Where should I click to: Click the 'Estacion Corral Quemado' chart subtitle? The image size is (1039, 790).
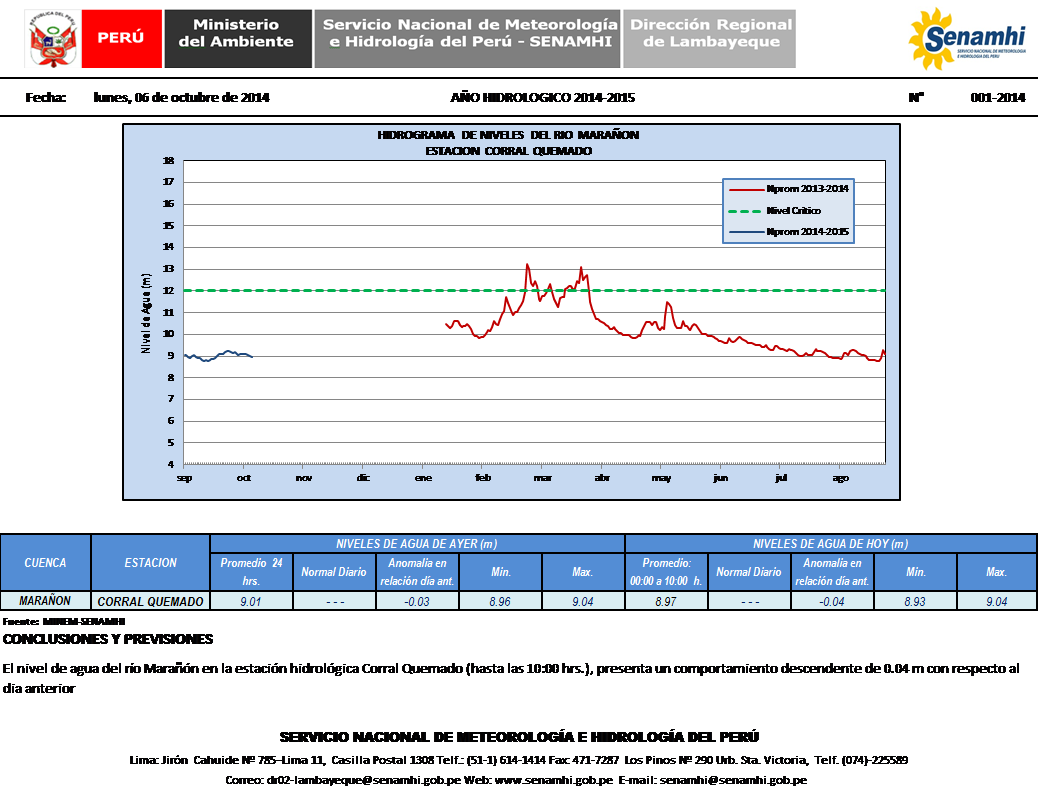[x=508, y=151]
